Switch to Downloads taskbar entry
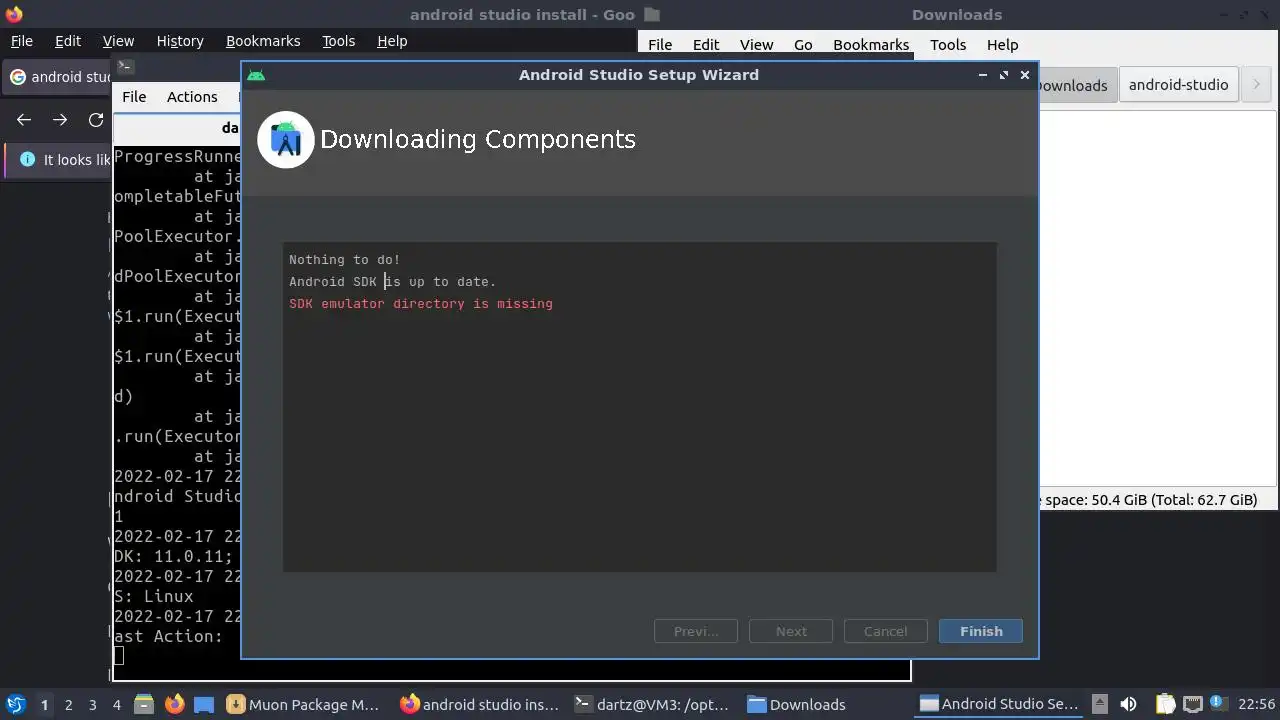Screen dimensions: 1280x720 pos(797,704)
